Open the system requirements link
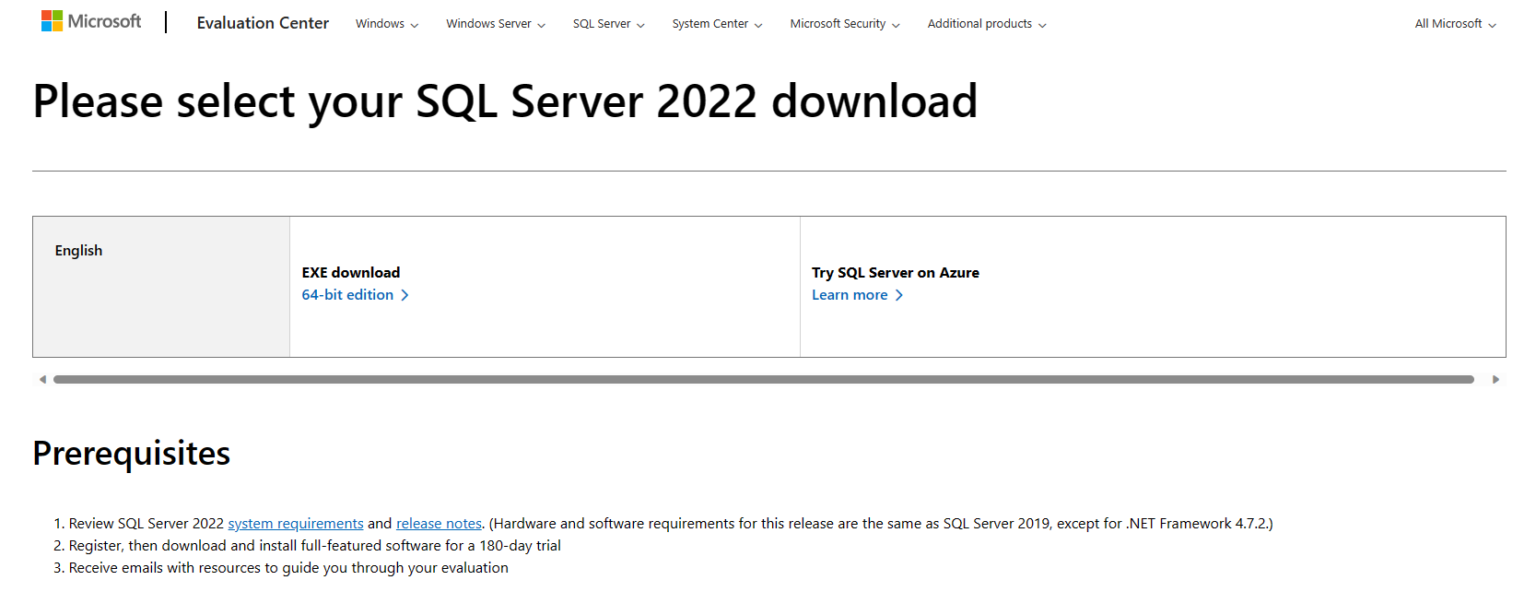The height and width of the screenshot is (592, 1536). pos(296,523)
